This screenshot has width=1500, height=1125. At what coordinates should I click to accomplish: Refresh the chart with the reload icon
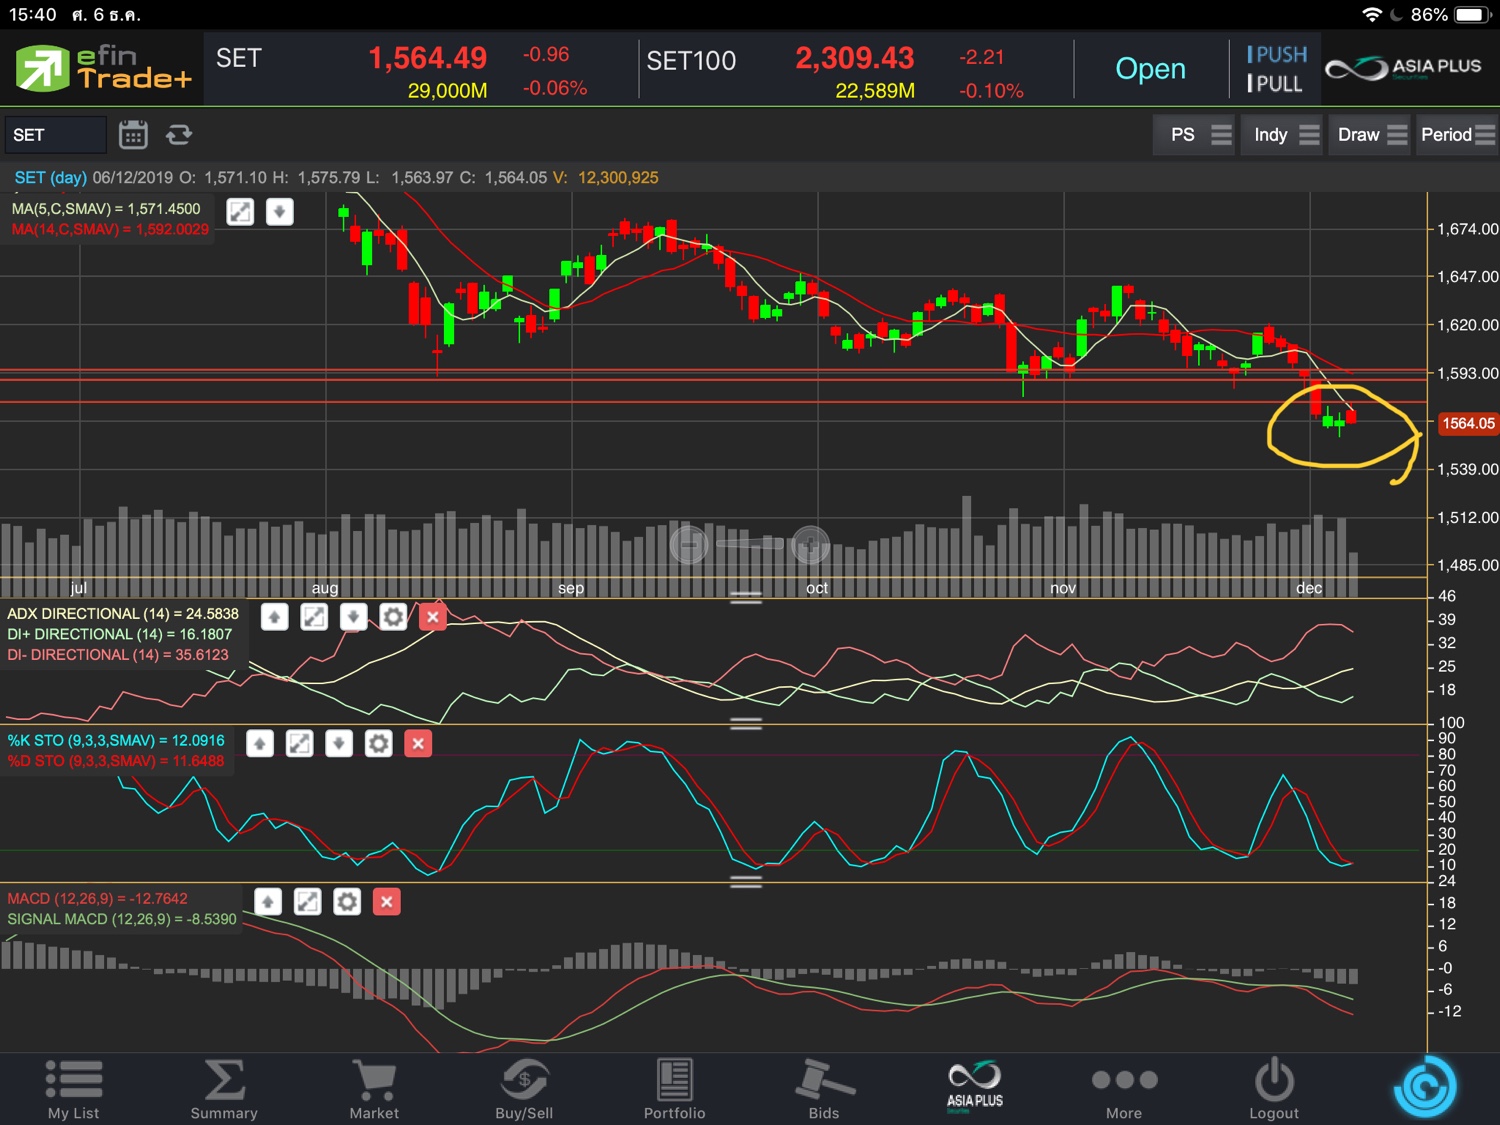coord(179,134)
